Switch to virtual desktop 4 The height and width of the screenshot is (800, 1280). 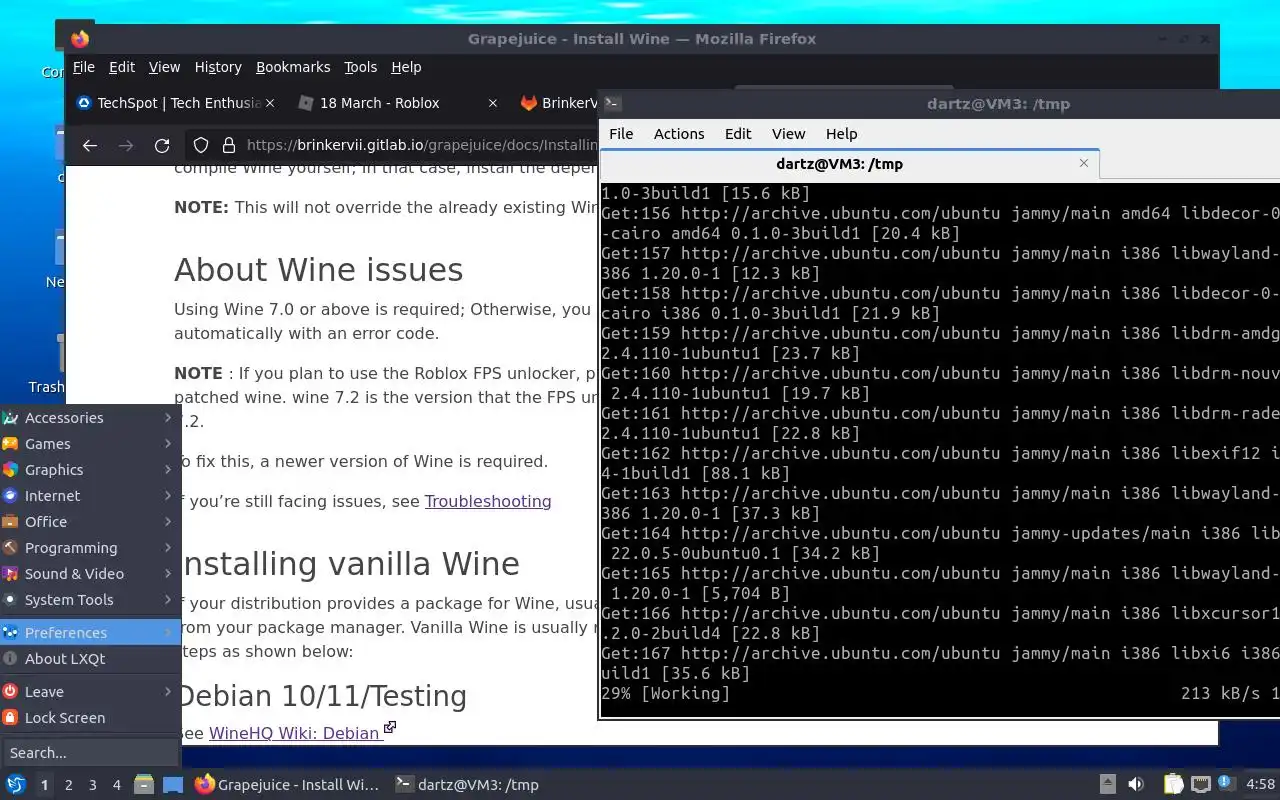pos(116,785)
